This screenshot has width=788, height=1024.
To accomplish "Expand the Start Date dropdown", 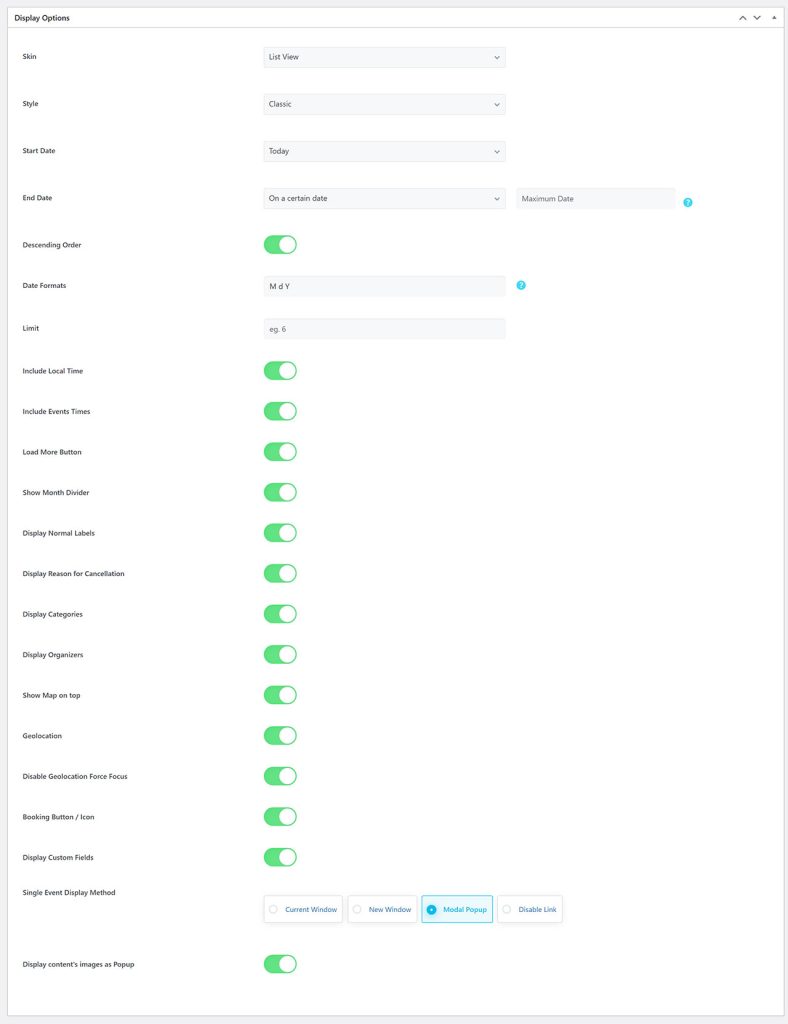I will pos(384,151).
